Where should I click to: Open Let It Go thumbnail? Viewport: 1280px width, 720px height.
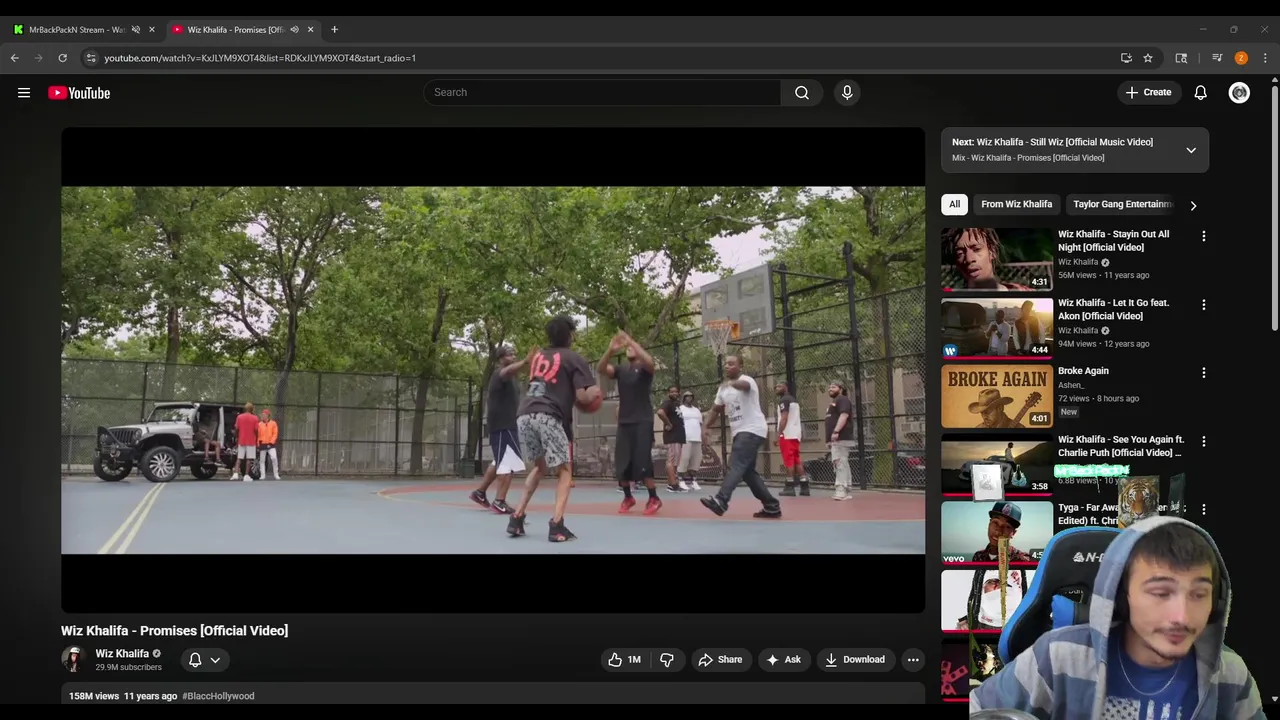pyautogui.click(x=996, y=327)
